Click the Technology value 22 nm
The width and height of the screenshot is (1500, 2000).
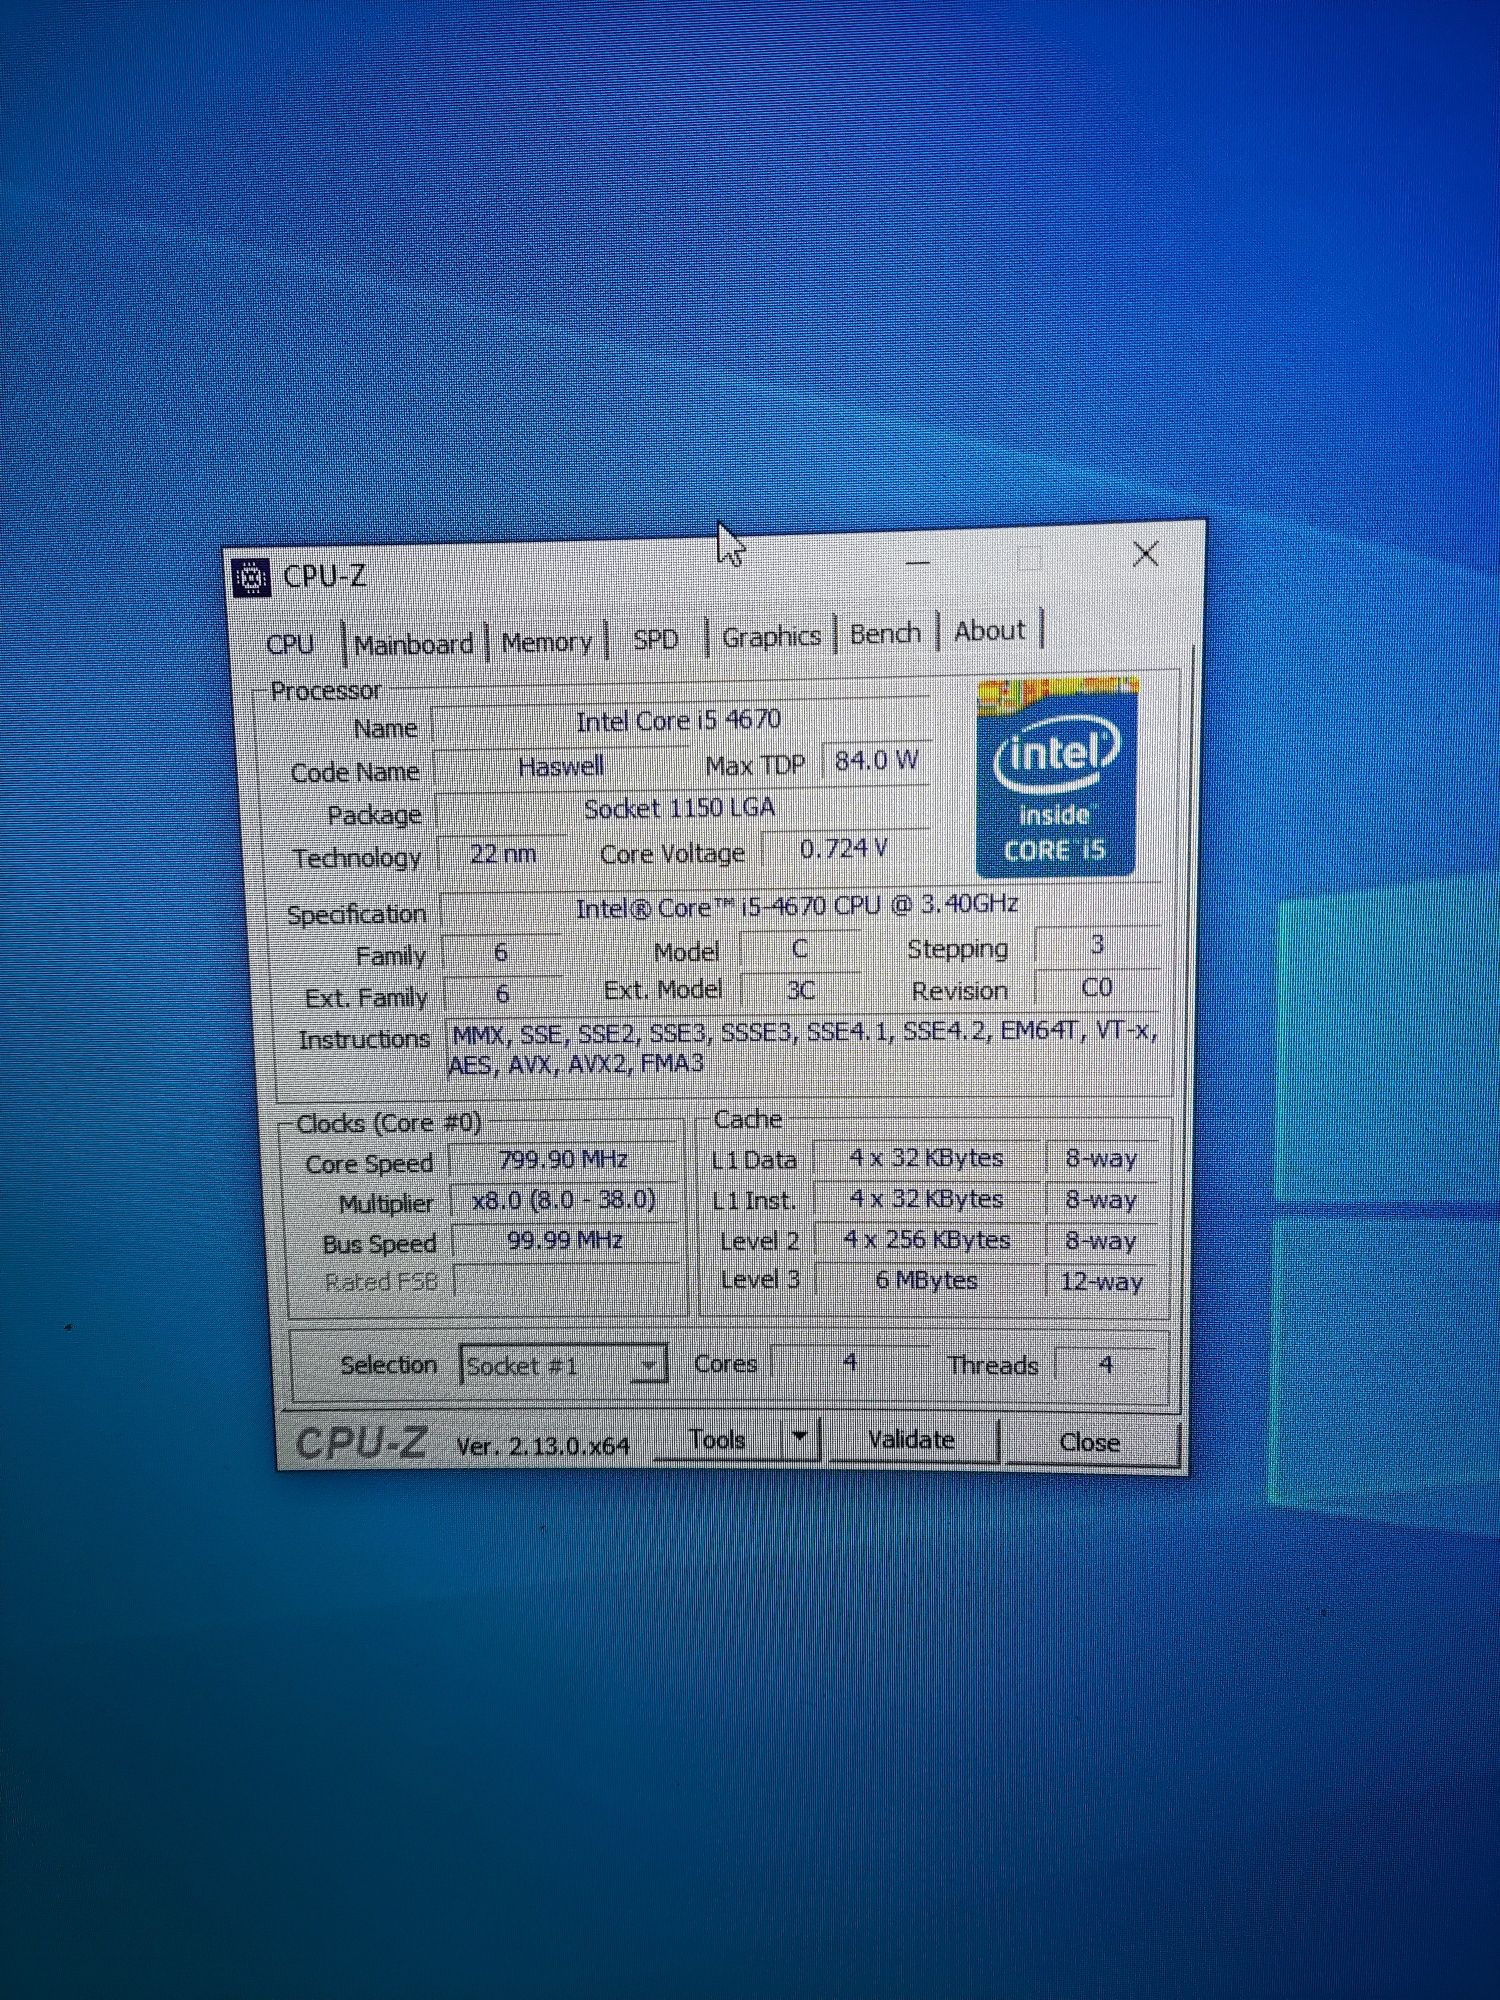[503, 854]
